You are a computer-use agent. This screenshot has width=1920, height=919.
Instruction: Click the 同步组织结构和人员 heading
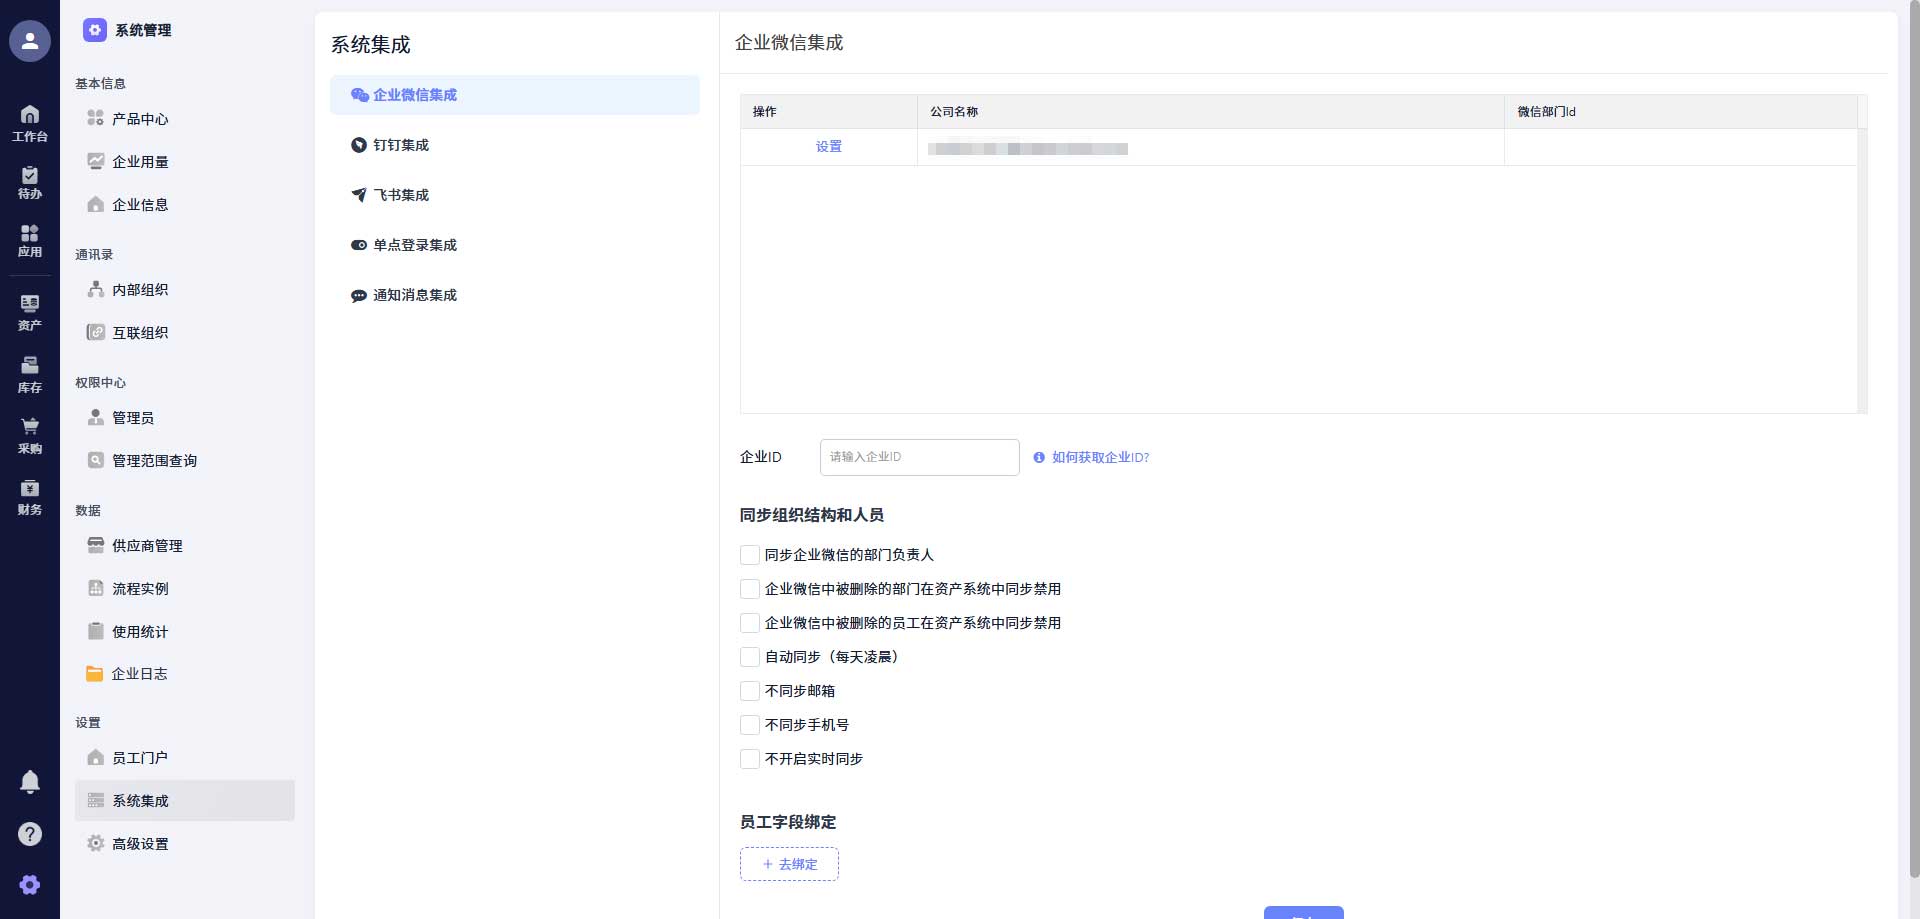pos(811,515)
